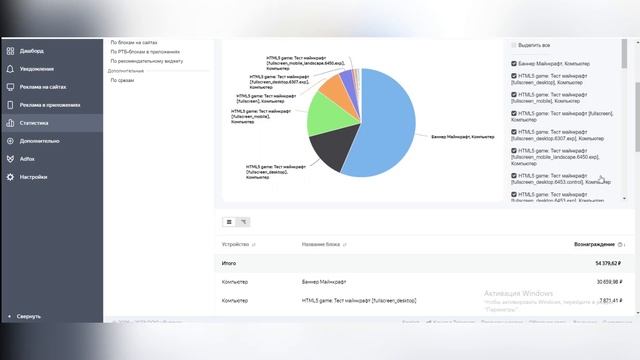This screenshot has height=360, width=640.
Task: Uncheck fullscreen_desktop.6453.control legend checkbox
Action: pyautogui.click(x=514, y=176)
